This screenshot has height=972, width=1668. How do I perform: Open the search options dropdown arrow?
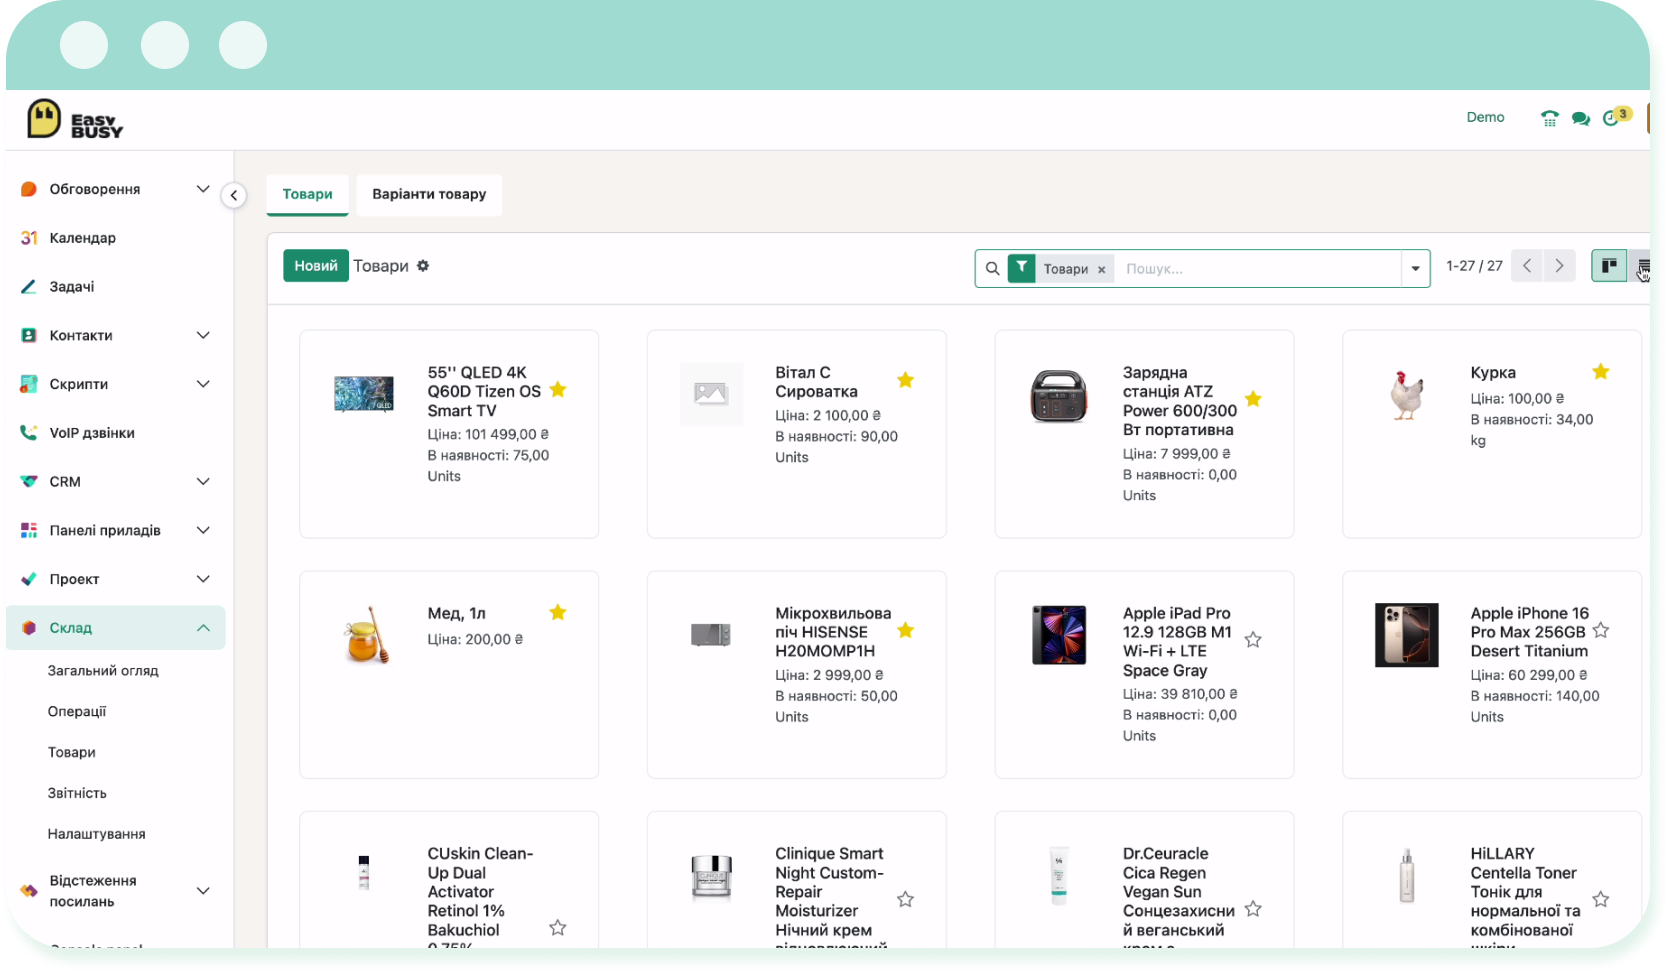[1415, 269]
